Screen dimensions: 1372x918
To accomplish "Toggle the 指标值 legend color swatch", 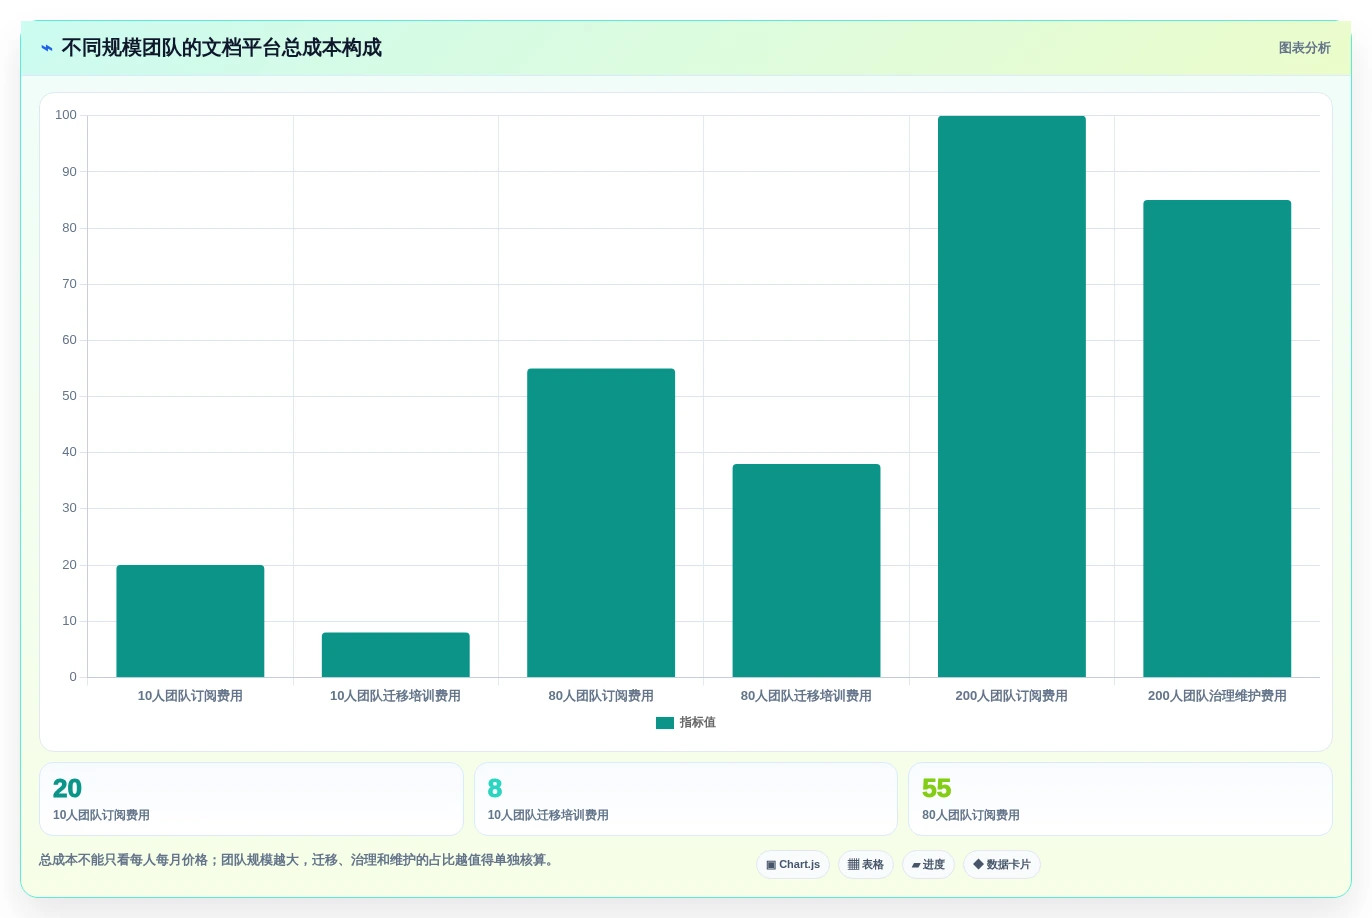I will (665, 723).
